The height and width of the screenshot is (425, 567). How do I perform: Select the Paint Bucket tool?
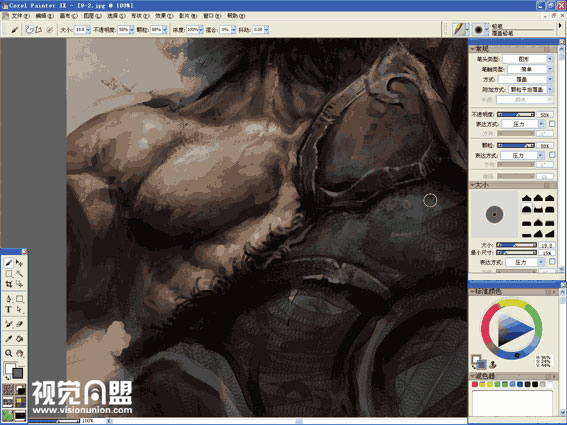[20, 339]
